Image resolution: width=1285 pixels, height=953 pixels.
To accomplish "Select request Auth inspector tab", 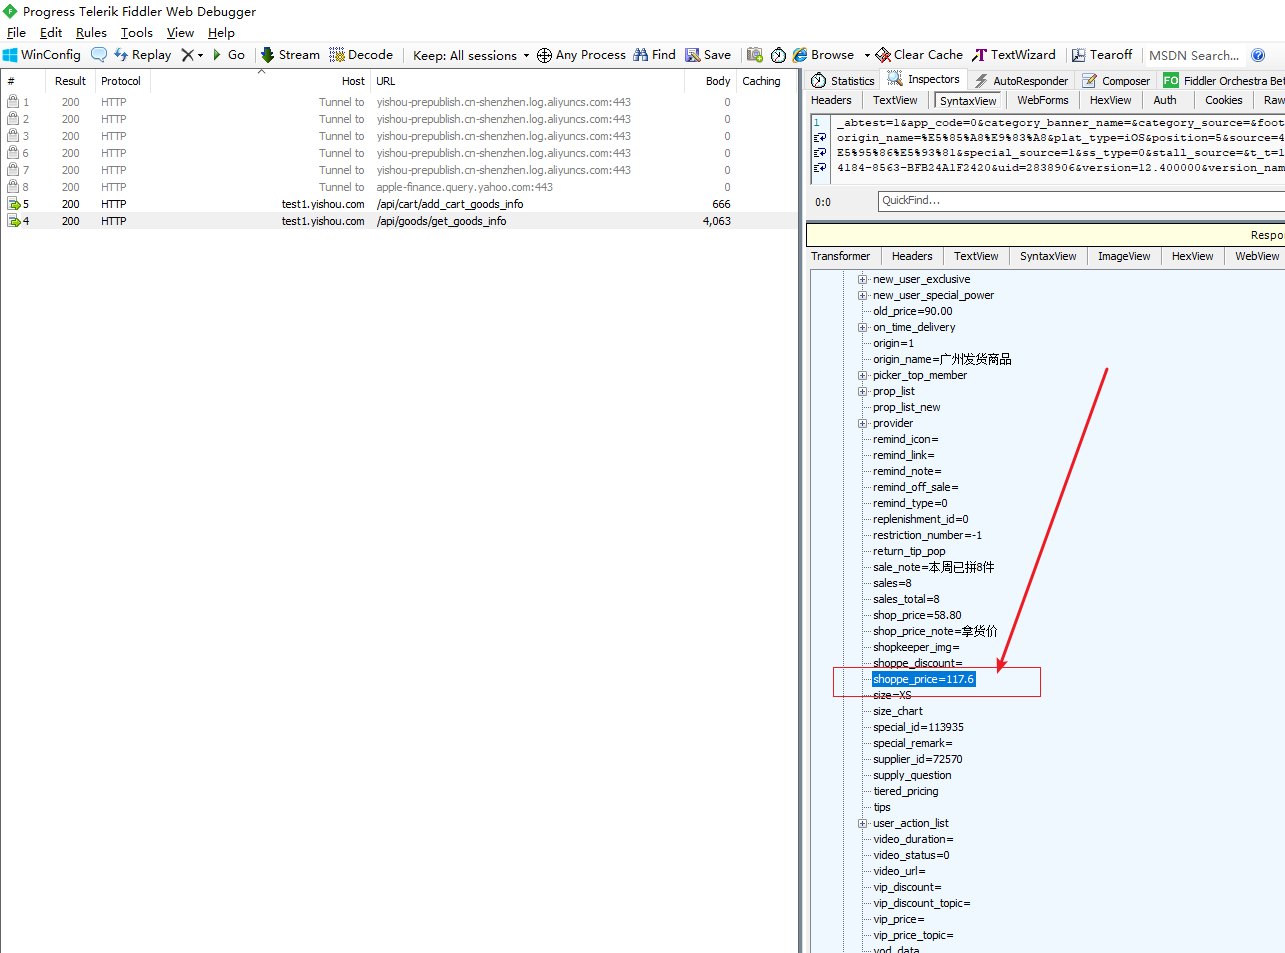I will point(1165,100).
